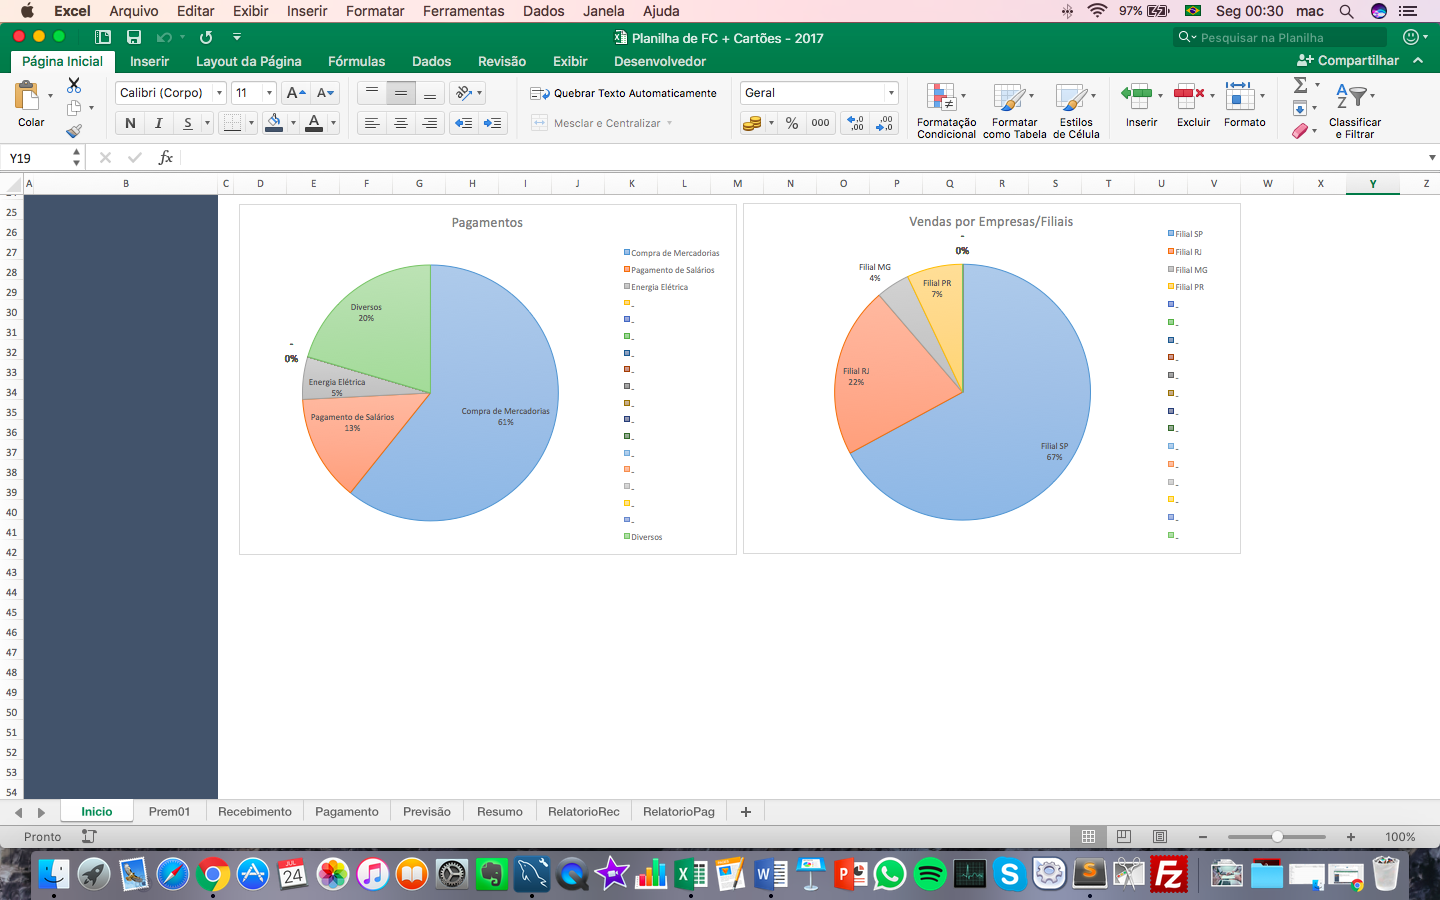The height and width of the screenshot is (900, 1440).
Task: Open the Inserir ribbon tab
Action: pos(149,61)
